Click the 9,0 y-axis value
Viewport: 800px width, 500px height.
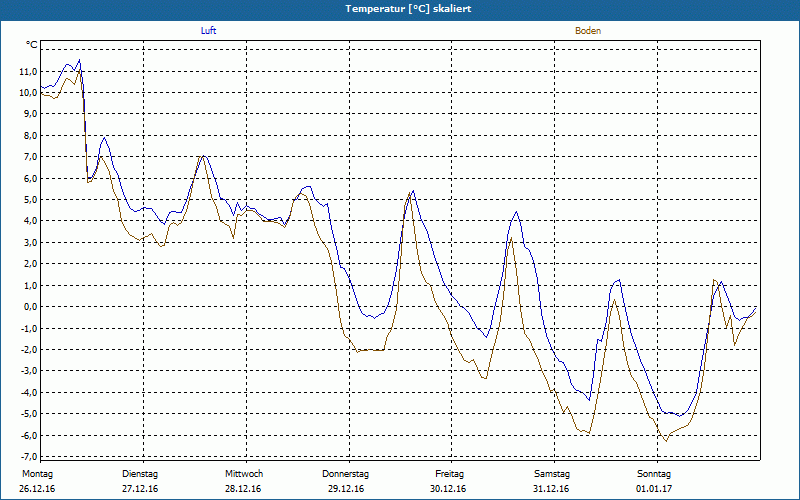point(30,114)
